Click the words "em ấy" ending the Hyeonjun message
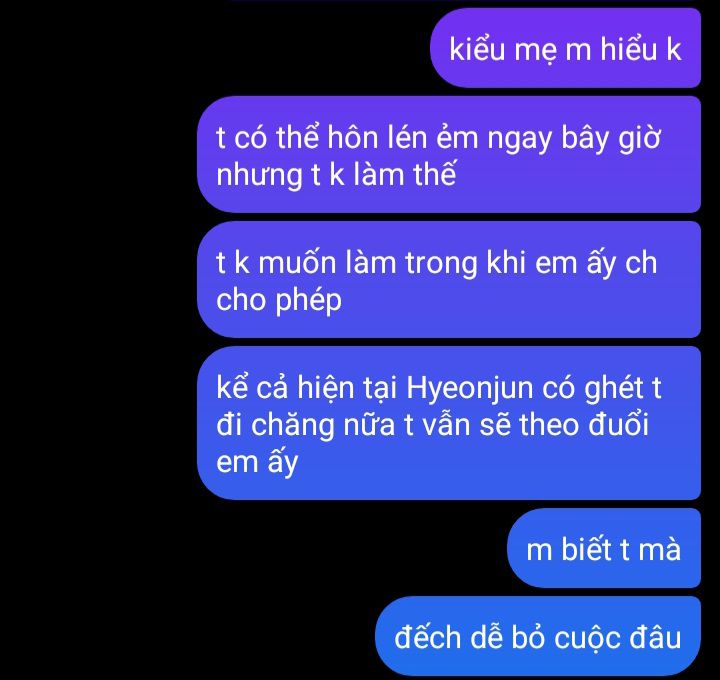The image size is (720, 680). [257, 461]
